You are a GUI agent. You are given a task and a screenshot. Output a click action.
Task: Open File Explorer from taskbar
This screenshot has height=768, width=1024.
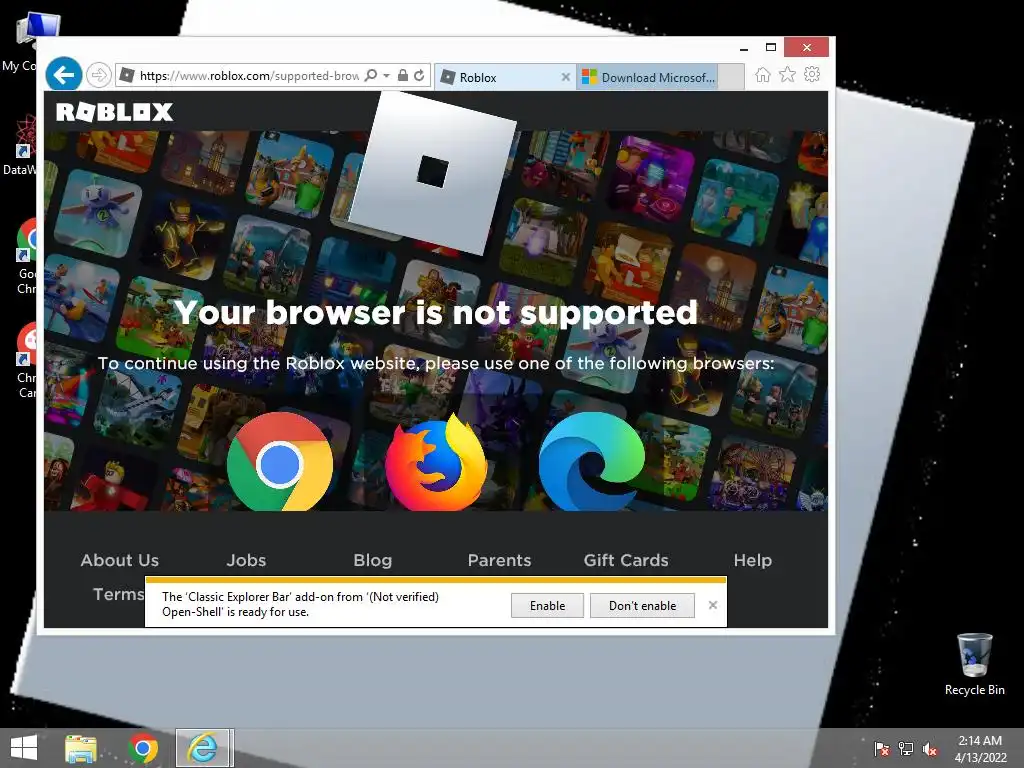coord(81,748)
